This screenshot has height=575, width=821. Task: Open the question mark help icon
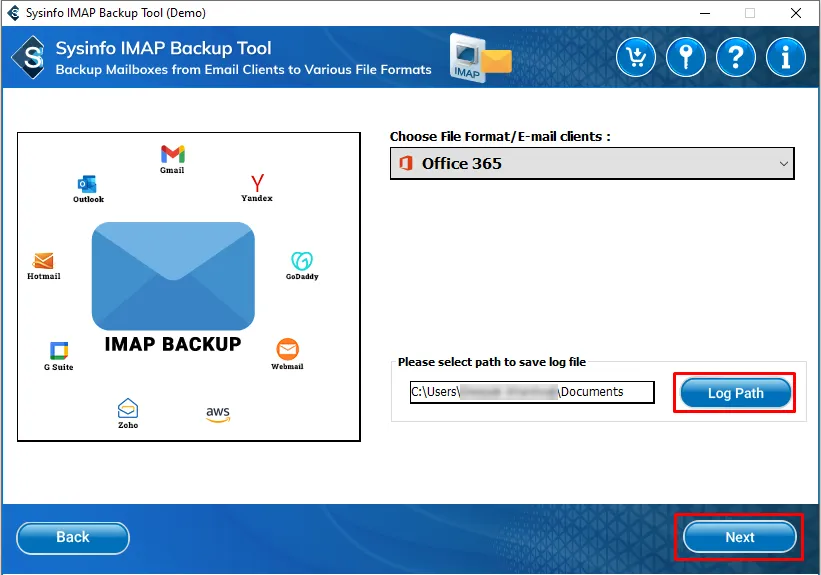736,57
